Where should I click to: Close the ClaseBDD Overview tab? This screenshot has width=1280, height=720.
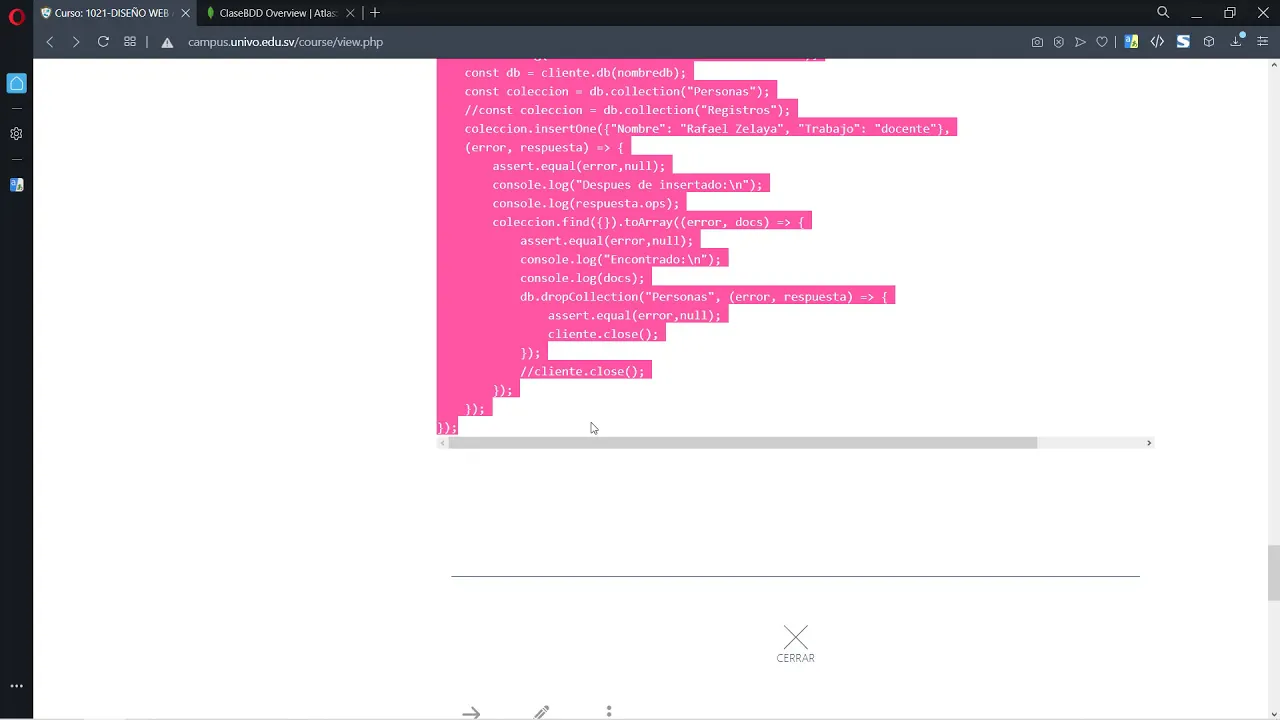(x=350, y=13)
